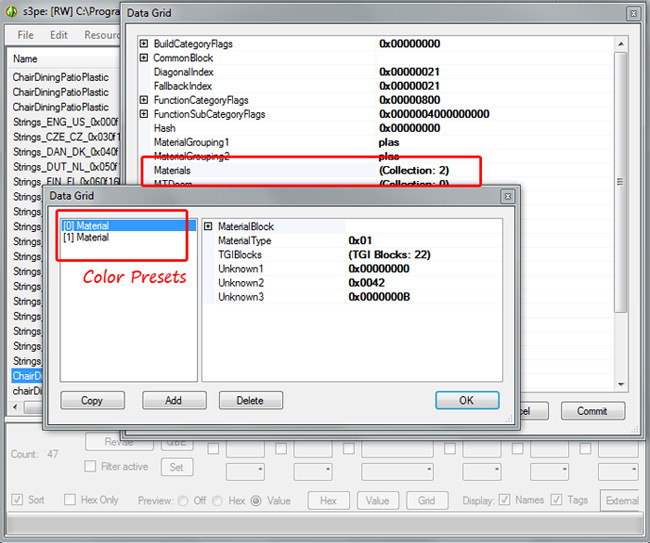Screen dimensions: 650x543
Task: Expand the FunctionSubCategoryFlags node
Action: 144,114
